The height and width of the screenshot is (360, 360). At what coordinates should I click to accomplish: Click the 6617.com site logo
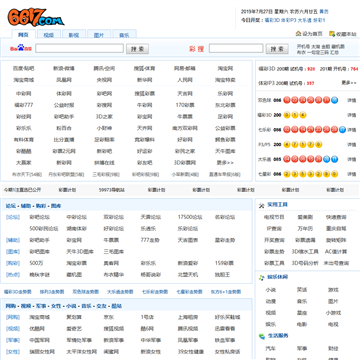coord(36,17)
